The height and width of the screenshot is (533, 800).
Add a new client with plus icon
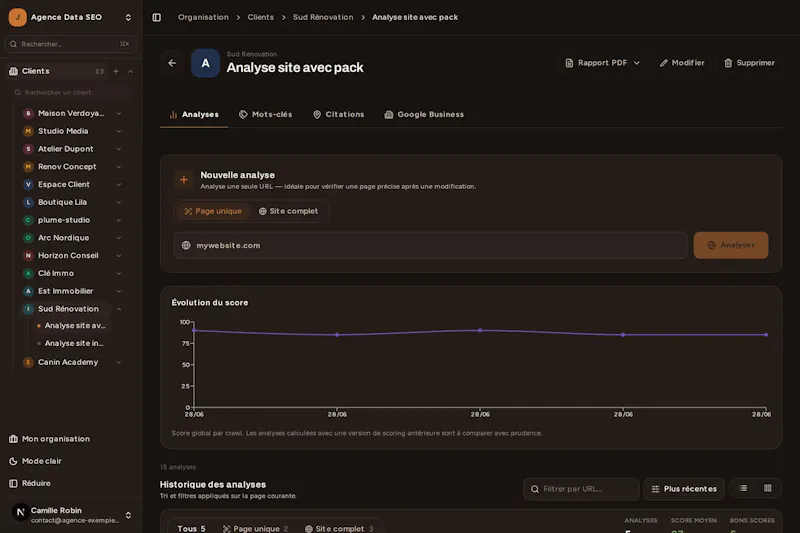tap(116, 71)
